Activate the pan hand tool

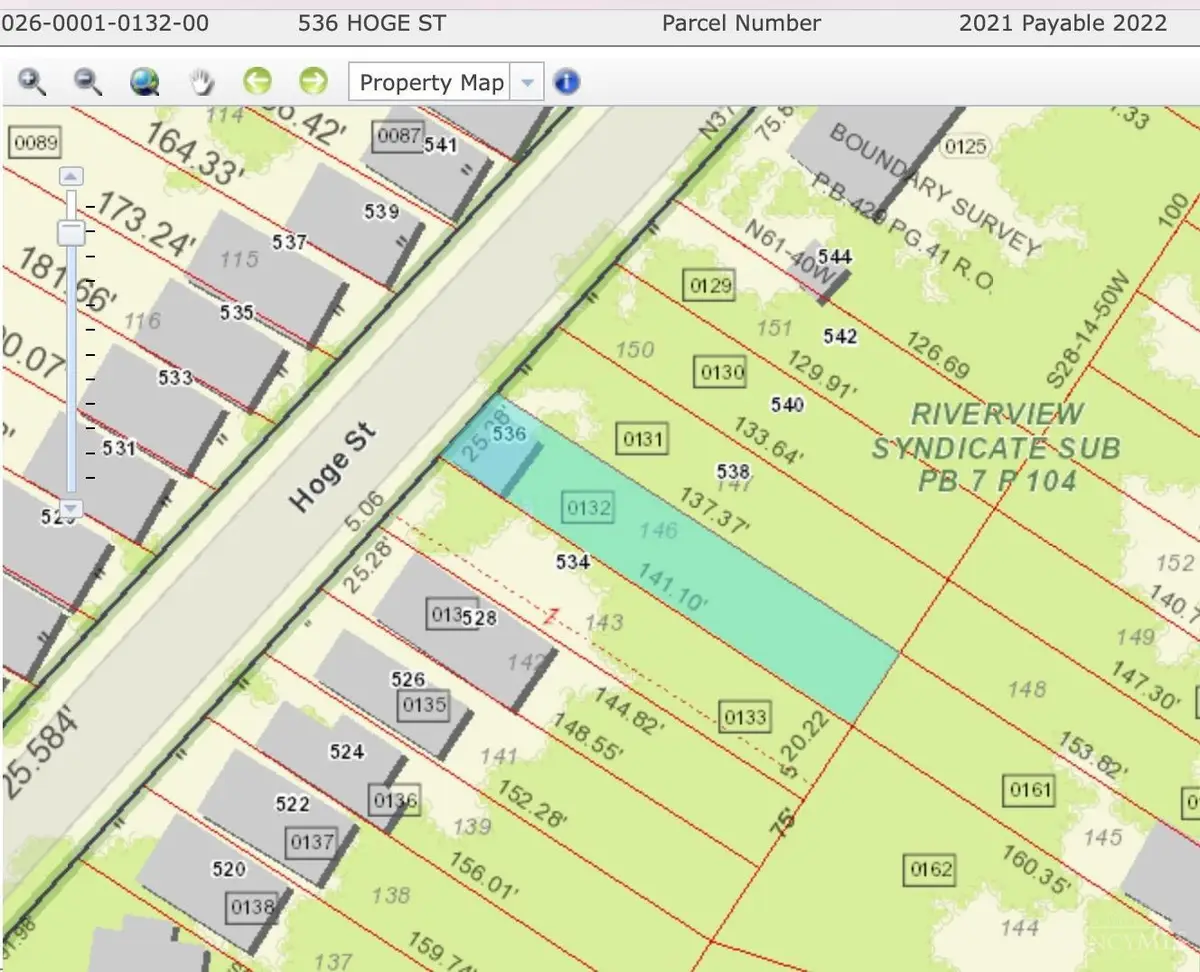pos(203,82)
